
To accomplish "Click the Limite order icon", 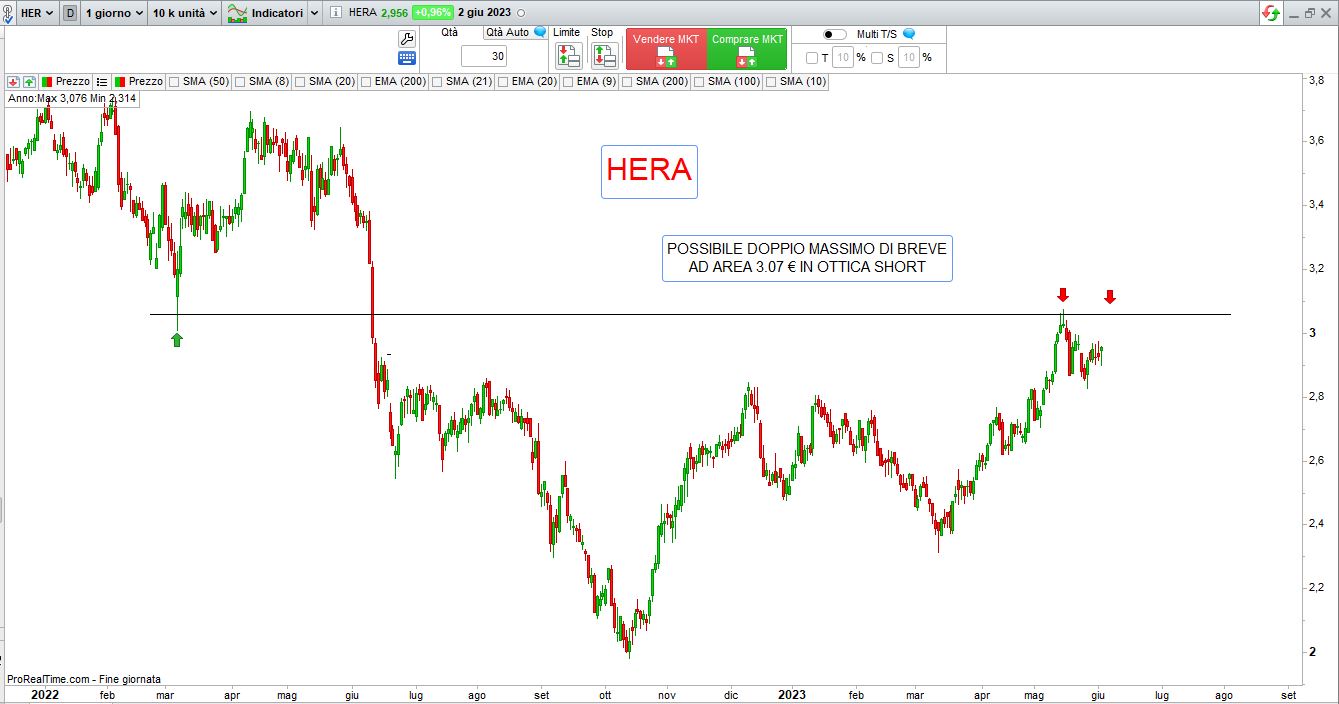I will click(x=567, y=56).
